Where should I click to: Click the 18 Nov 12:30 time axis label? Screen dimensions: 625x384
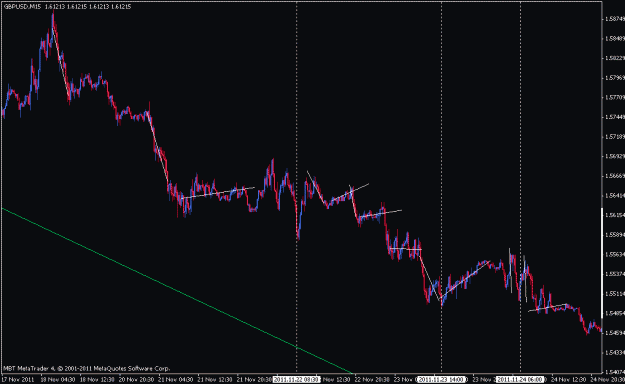click(x=97, y=379)
